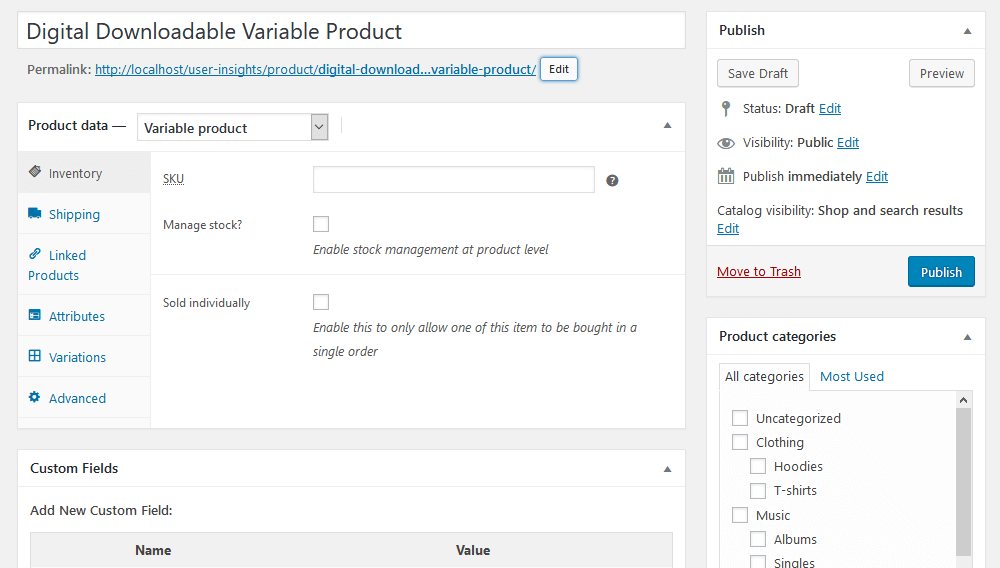The image size is (1000, 568).
Task: Select the All categories tab
Action: coord(764,376)
